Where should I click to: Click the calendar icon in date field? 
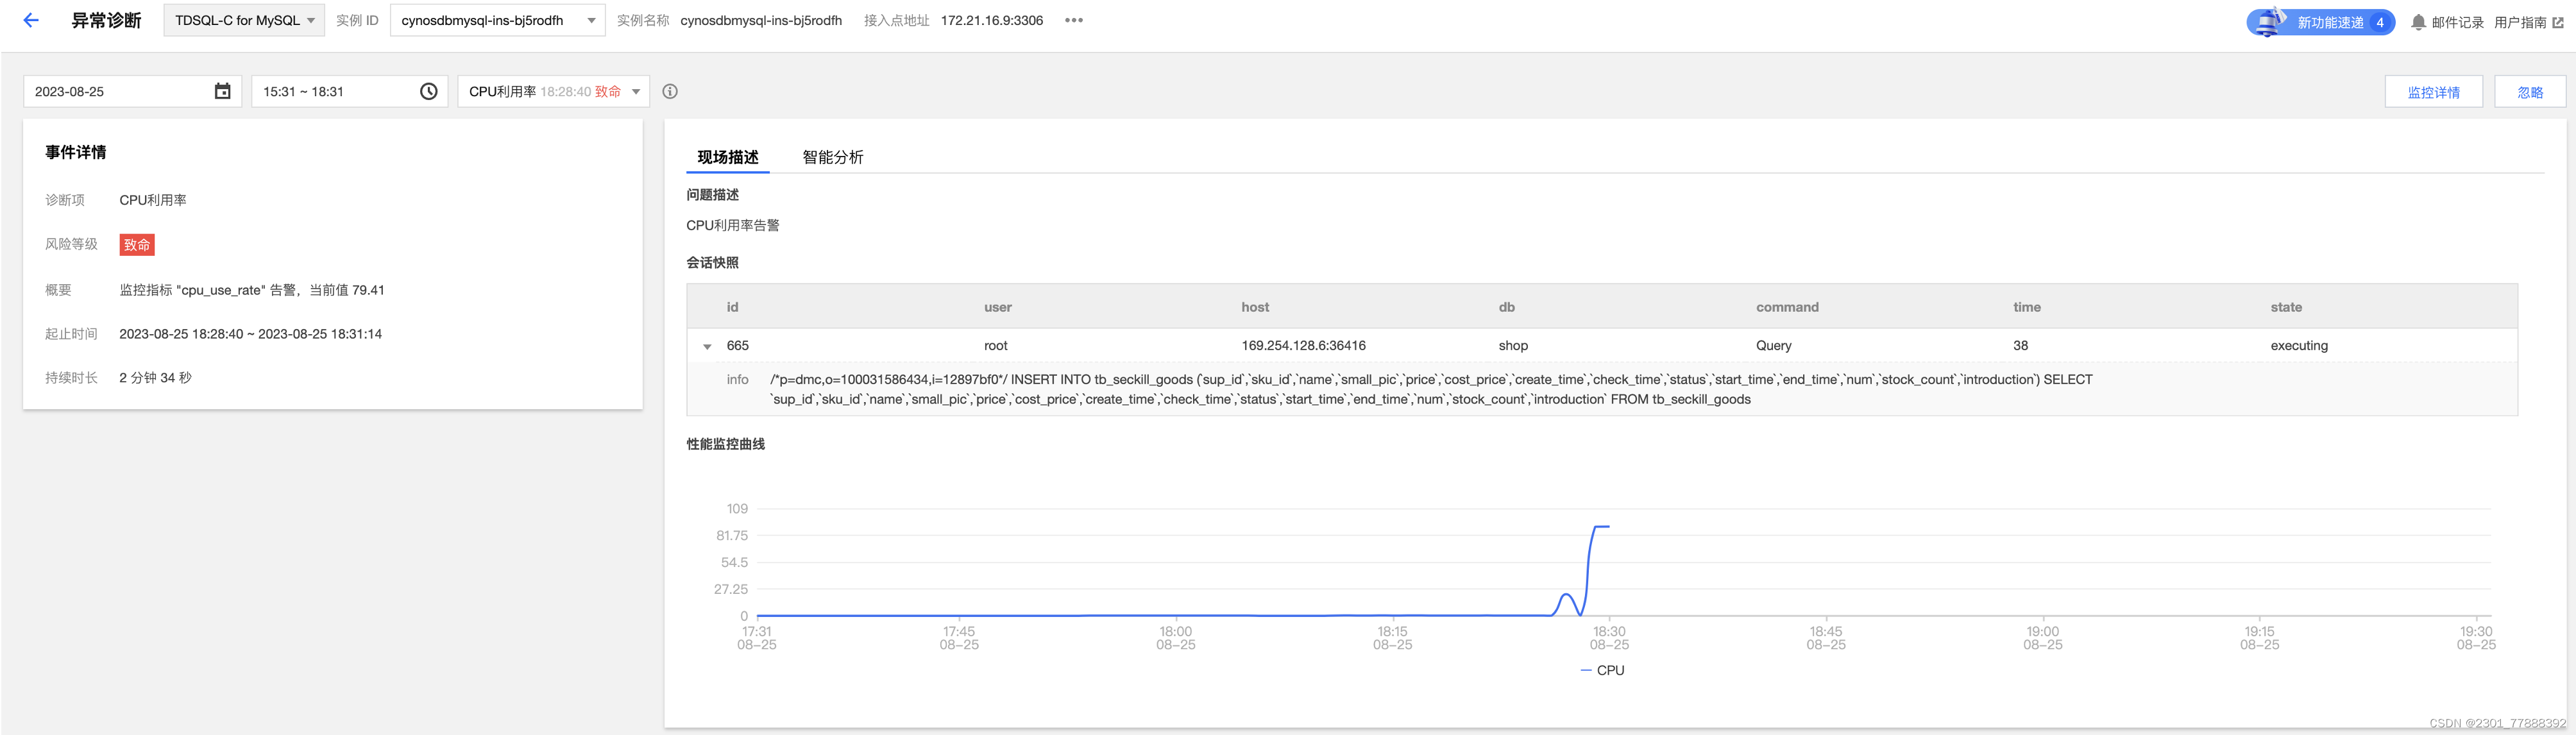point(222,91)
